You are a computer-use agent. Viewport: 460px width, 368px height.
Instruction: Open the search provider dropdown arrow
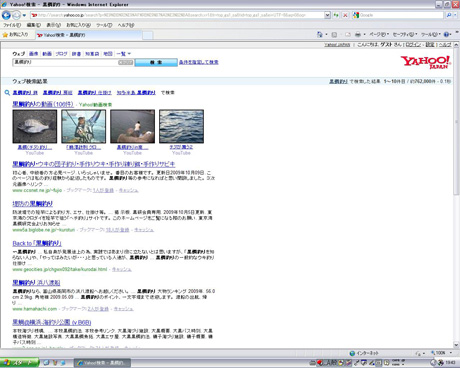point(455,15)
